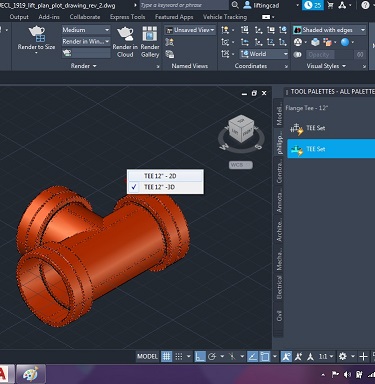The width and height of the screenshot is (375, 384).
Task: Click the blue globe icon in Visual Styles
Action: [x=345, y=42]
